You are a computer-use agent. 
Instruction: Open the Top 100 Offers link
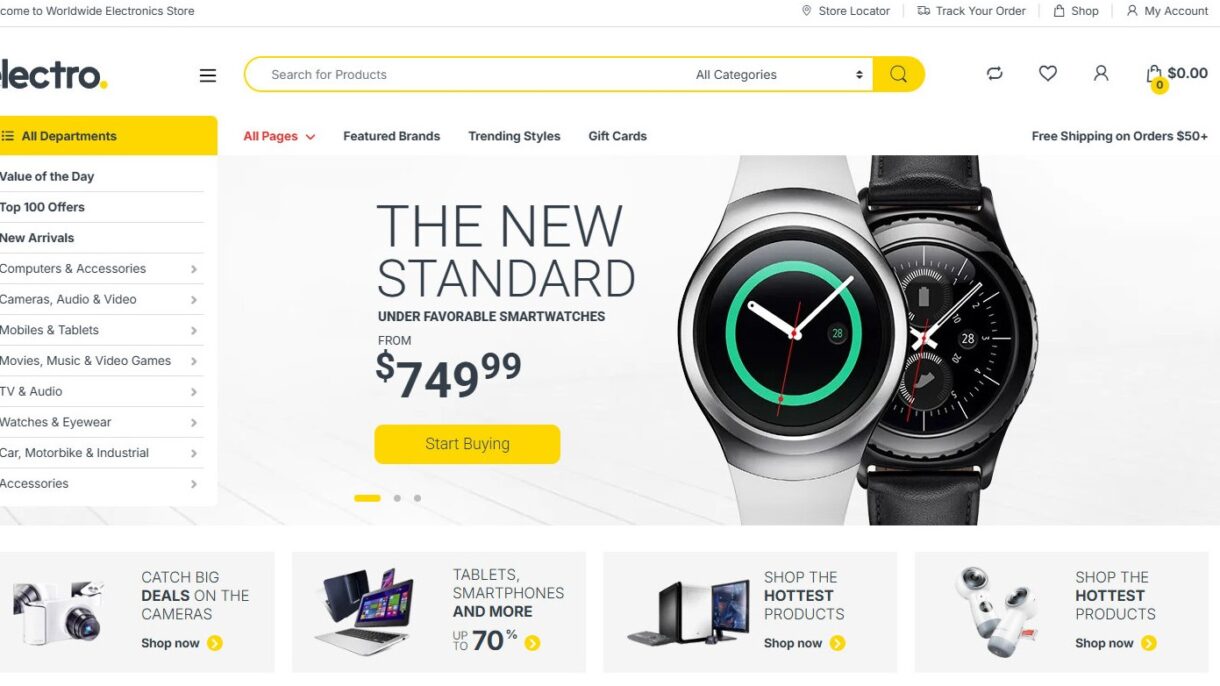42,207
